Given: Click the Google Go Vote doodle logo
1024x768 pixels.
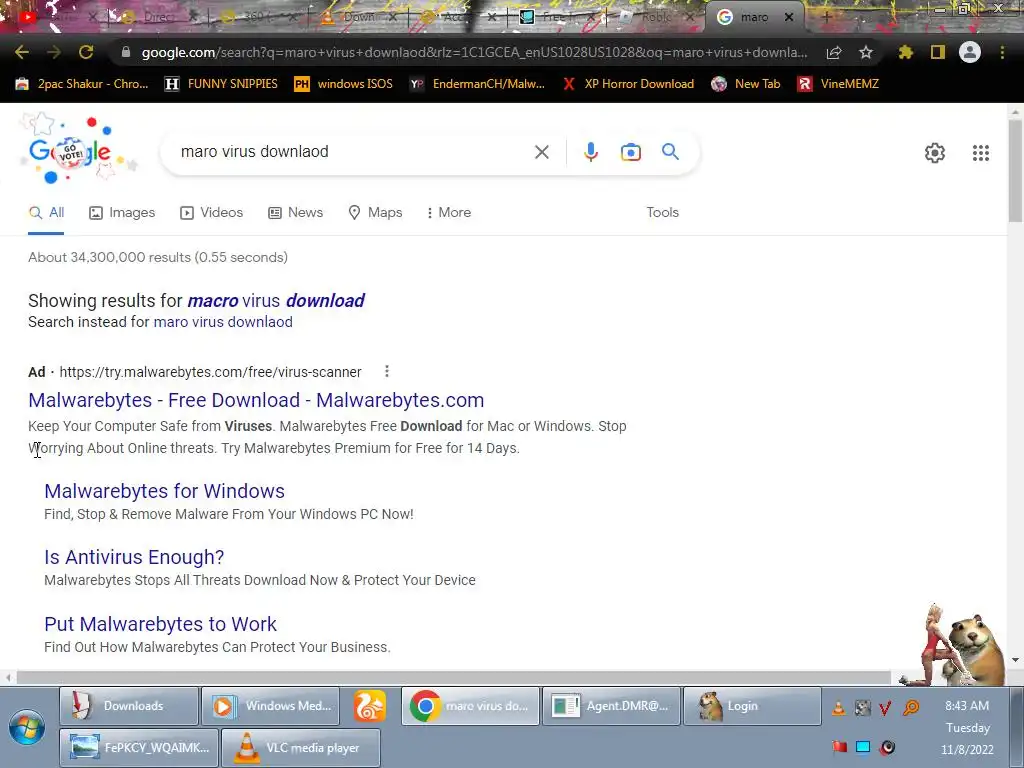Looking at the screenshot, I should coord(71,151).
